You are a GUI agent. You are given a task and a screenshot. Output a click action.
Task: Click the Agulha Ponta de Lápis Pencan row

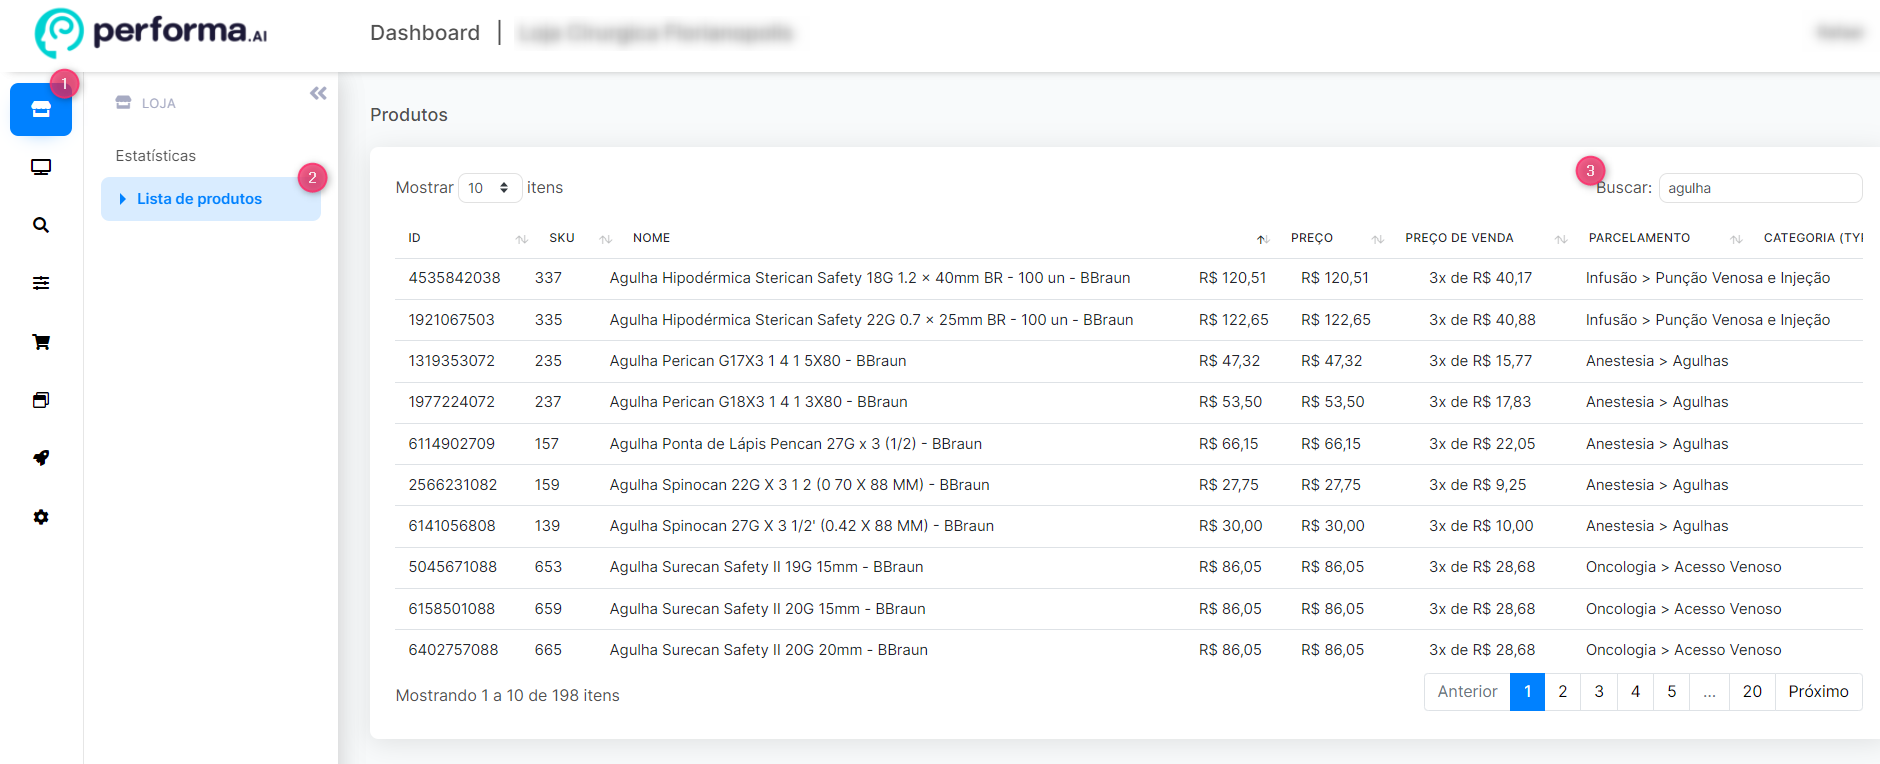coord(1129,444)
